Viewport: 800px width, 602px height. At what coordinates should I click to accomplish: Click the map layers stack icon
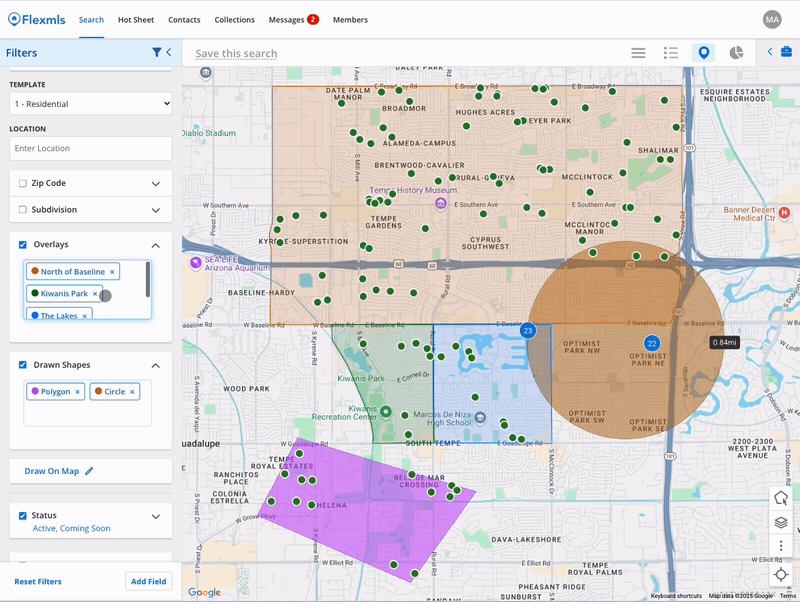point(781,522)
